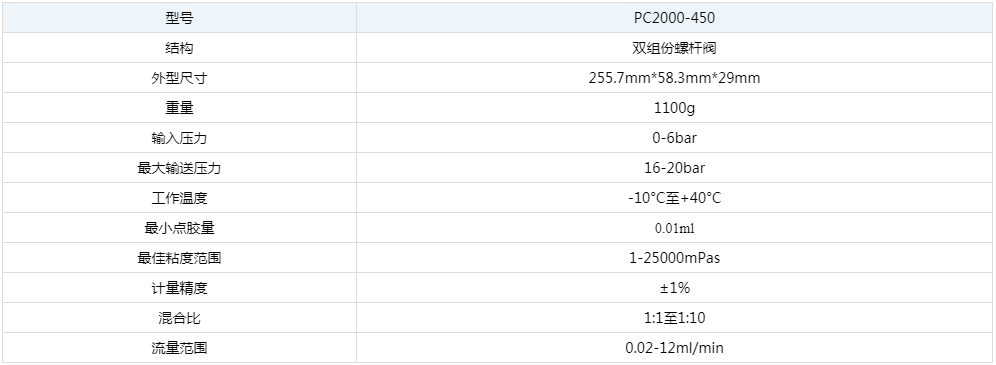Click the 重量 row label
This screenshot has width=996, height=365.
click(179, 108)
